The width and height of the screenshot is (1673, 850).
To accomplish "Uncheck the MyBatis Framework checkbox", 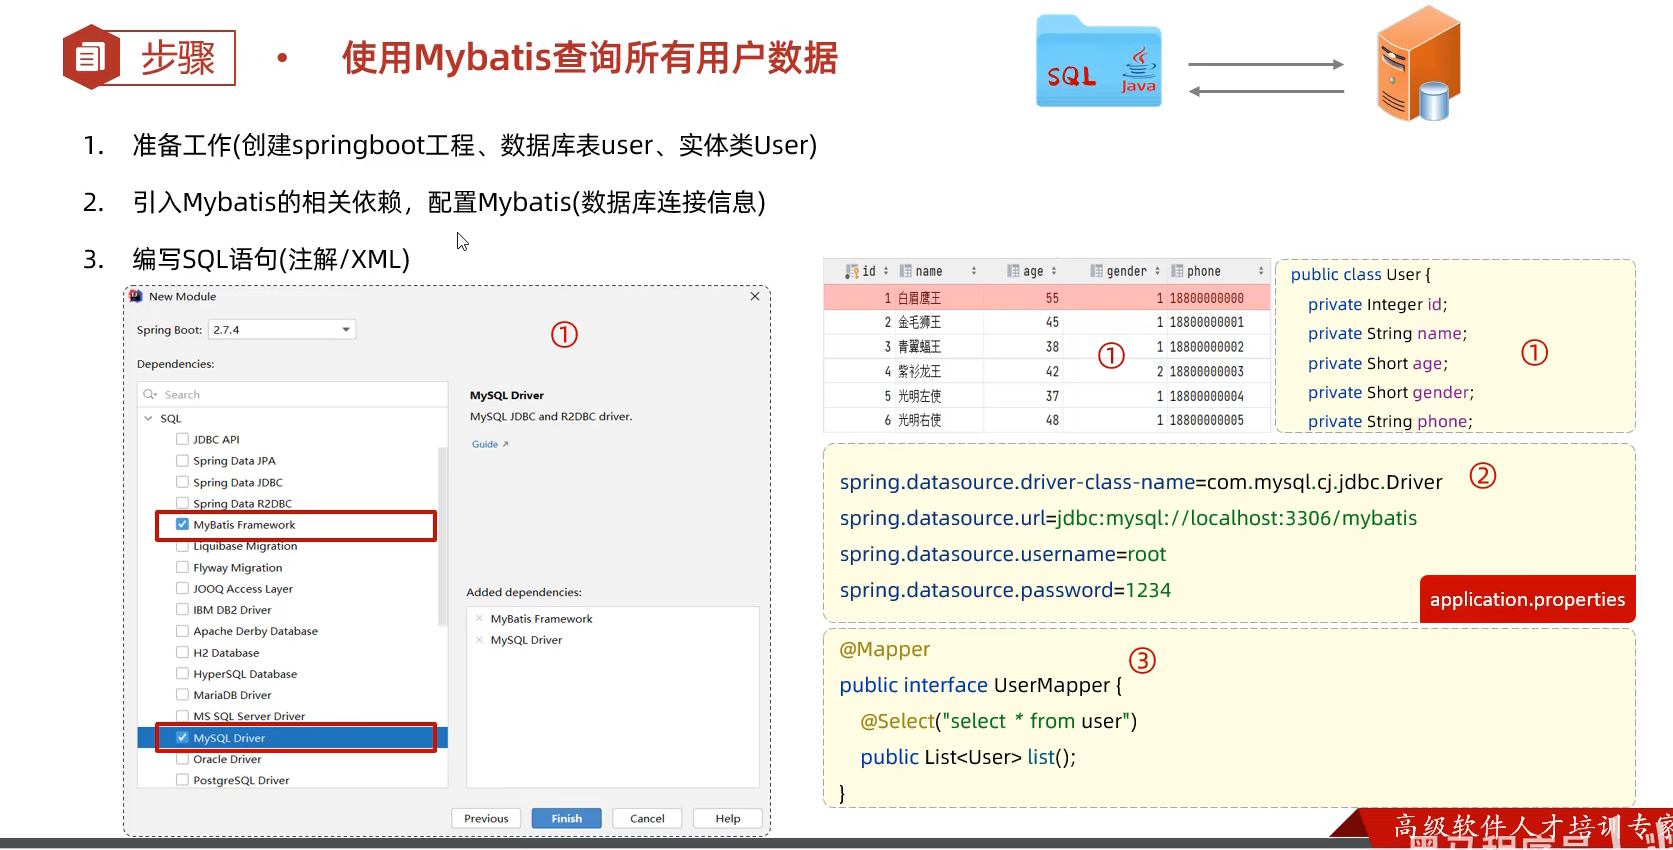I will [182, 525].
